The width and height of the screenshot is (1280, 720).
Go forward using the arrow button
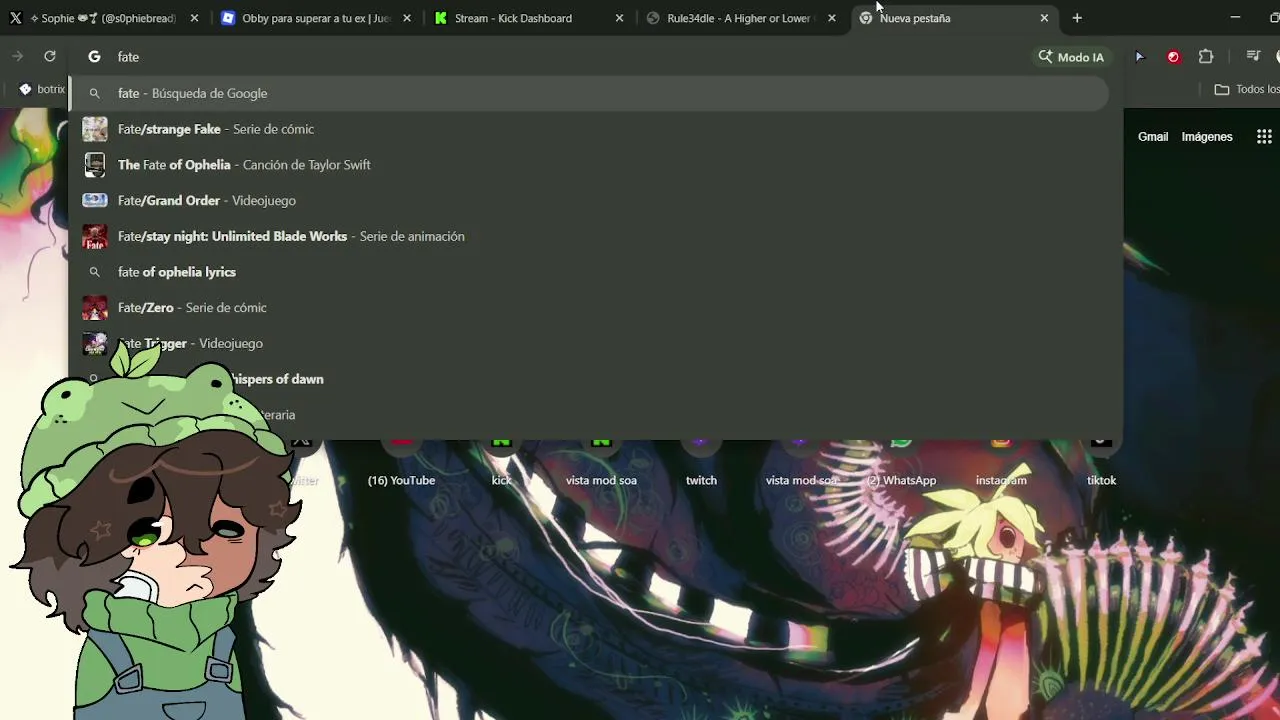[x=17, y=57]
